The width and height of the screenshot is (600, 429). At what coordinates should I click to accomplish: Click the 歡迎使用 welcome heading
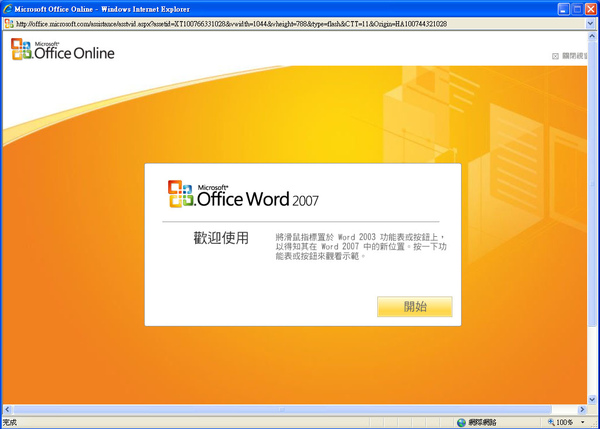click(x=221, y=238)
